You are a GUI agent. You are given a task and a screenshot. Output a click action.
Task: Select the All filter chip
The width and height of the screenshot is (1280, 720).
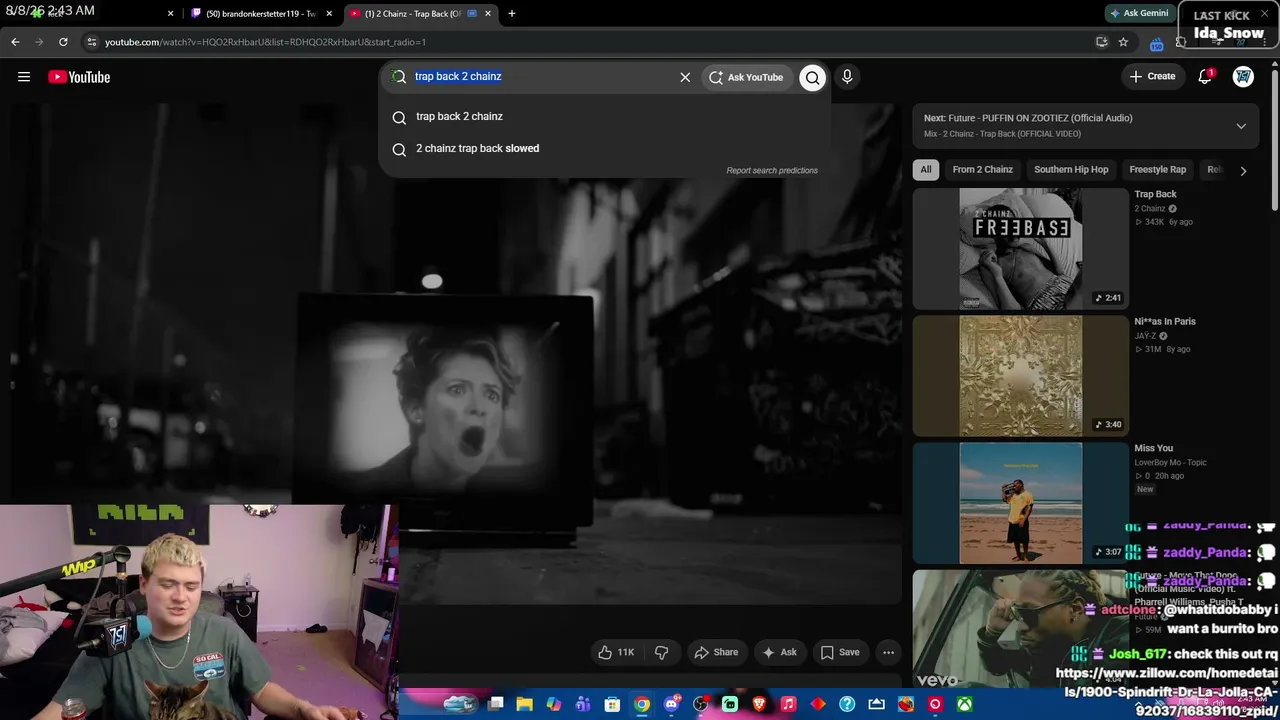pos(926,170)
